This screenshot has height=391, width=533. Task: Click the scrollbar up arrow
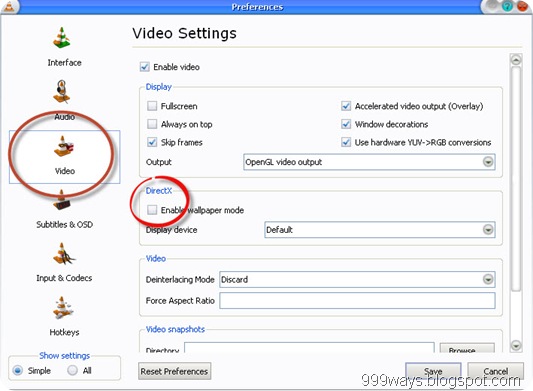[x=516, y=60]
